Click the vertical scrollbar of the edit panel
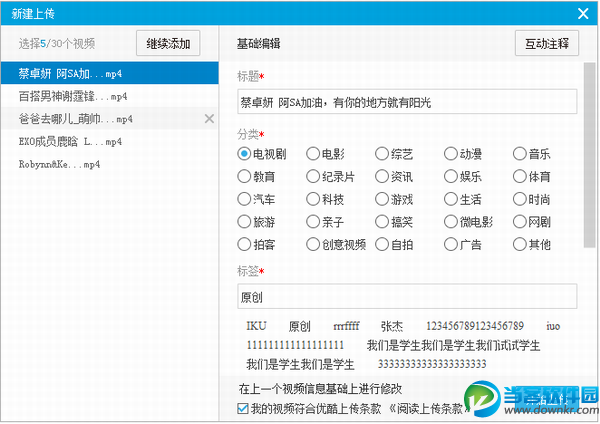Viewport: 600px width, 424px height. click(x=589, y=155)
